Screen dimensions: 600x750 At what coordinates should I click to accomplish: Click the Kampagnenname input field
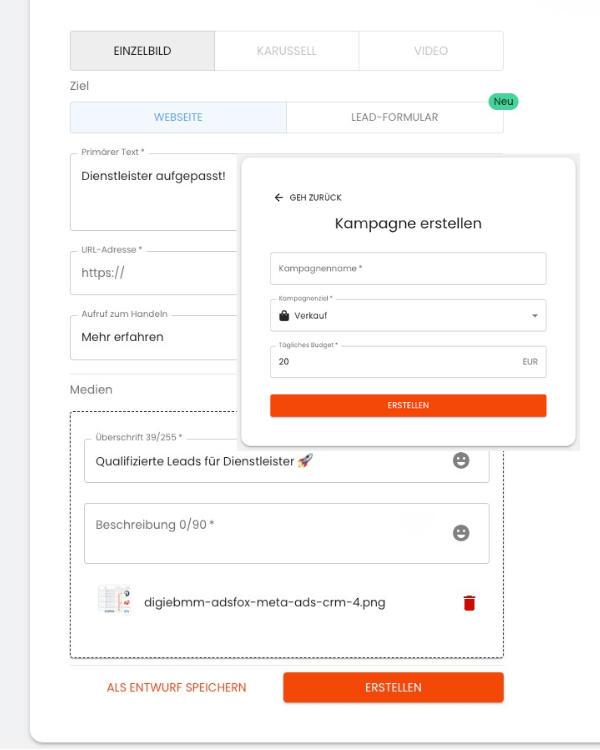408,269
